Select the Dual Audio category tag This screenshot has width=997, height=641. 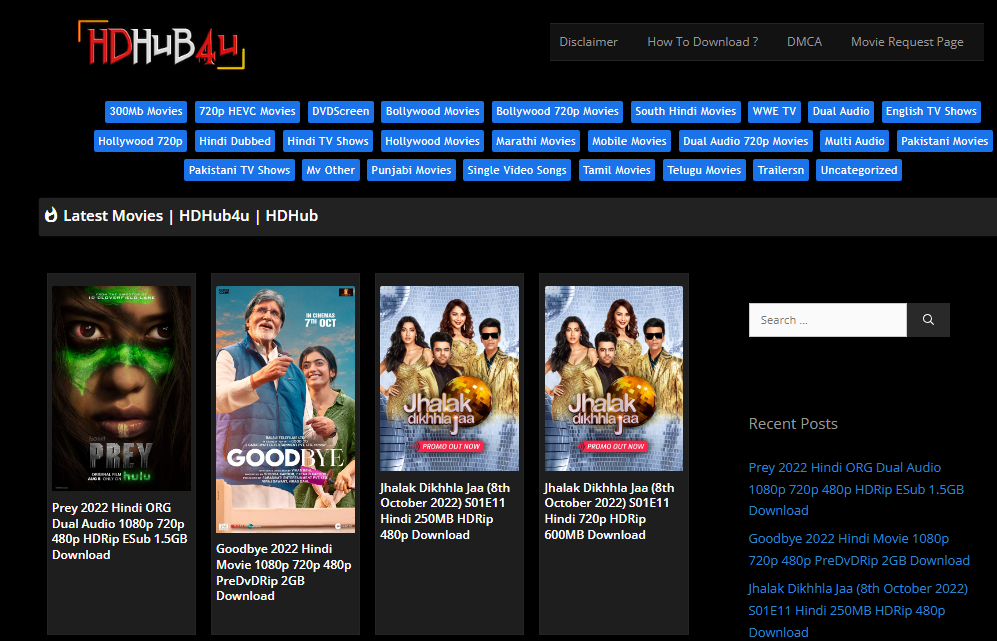coord(841,111)
